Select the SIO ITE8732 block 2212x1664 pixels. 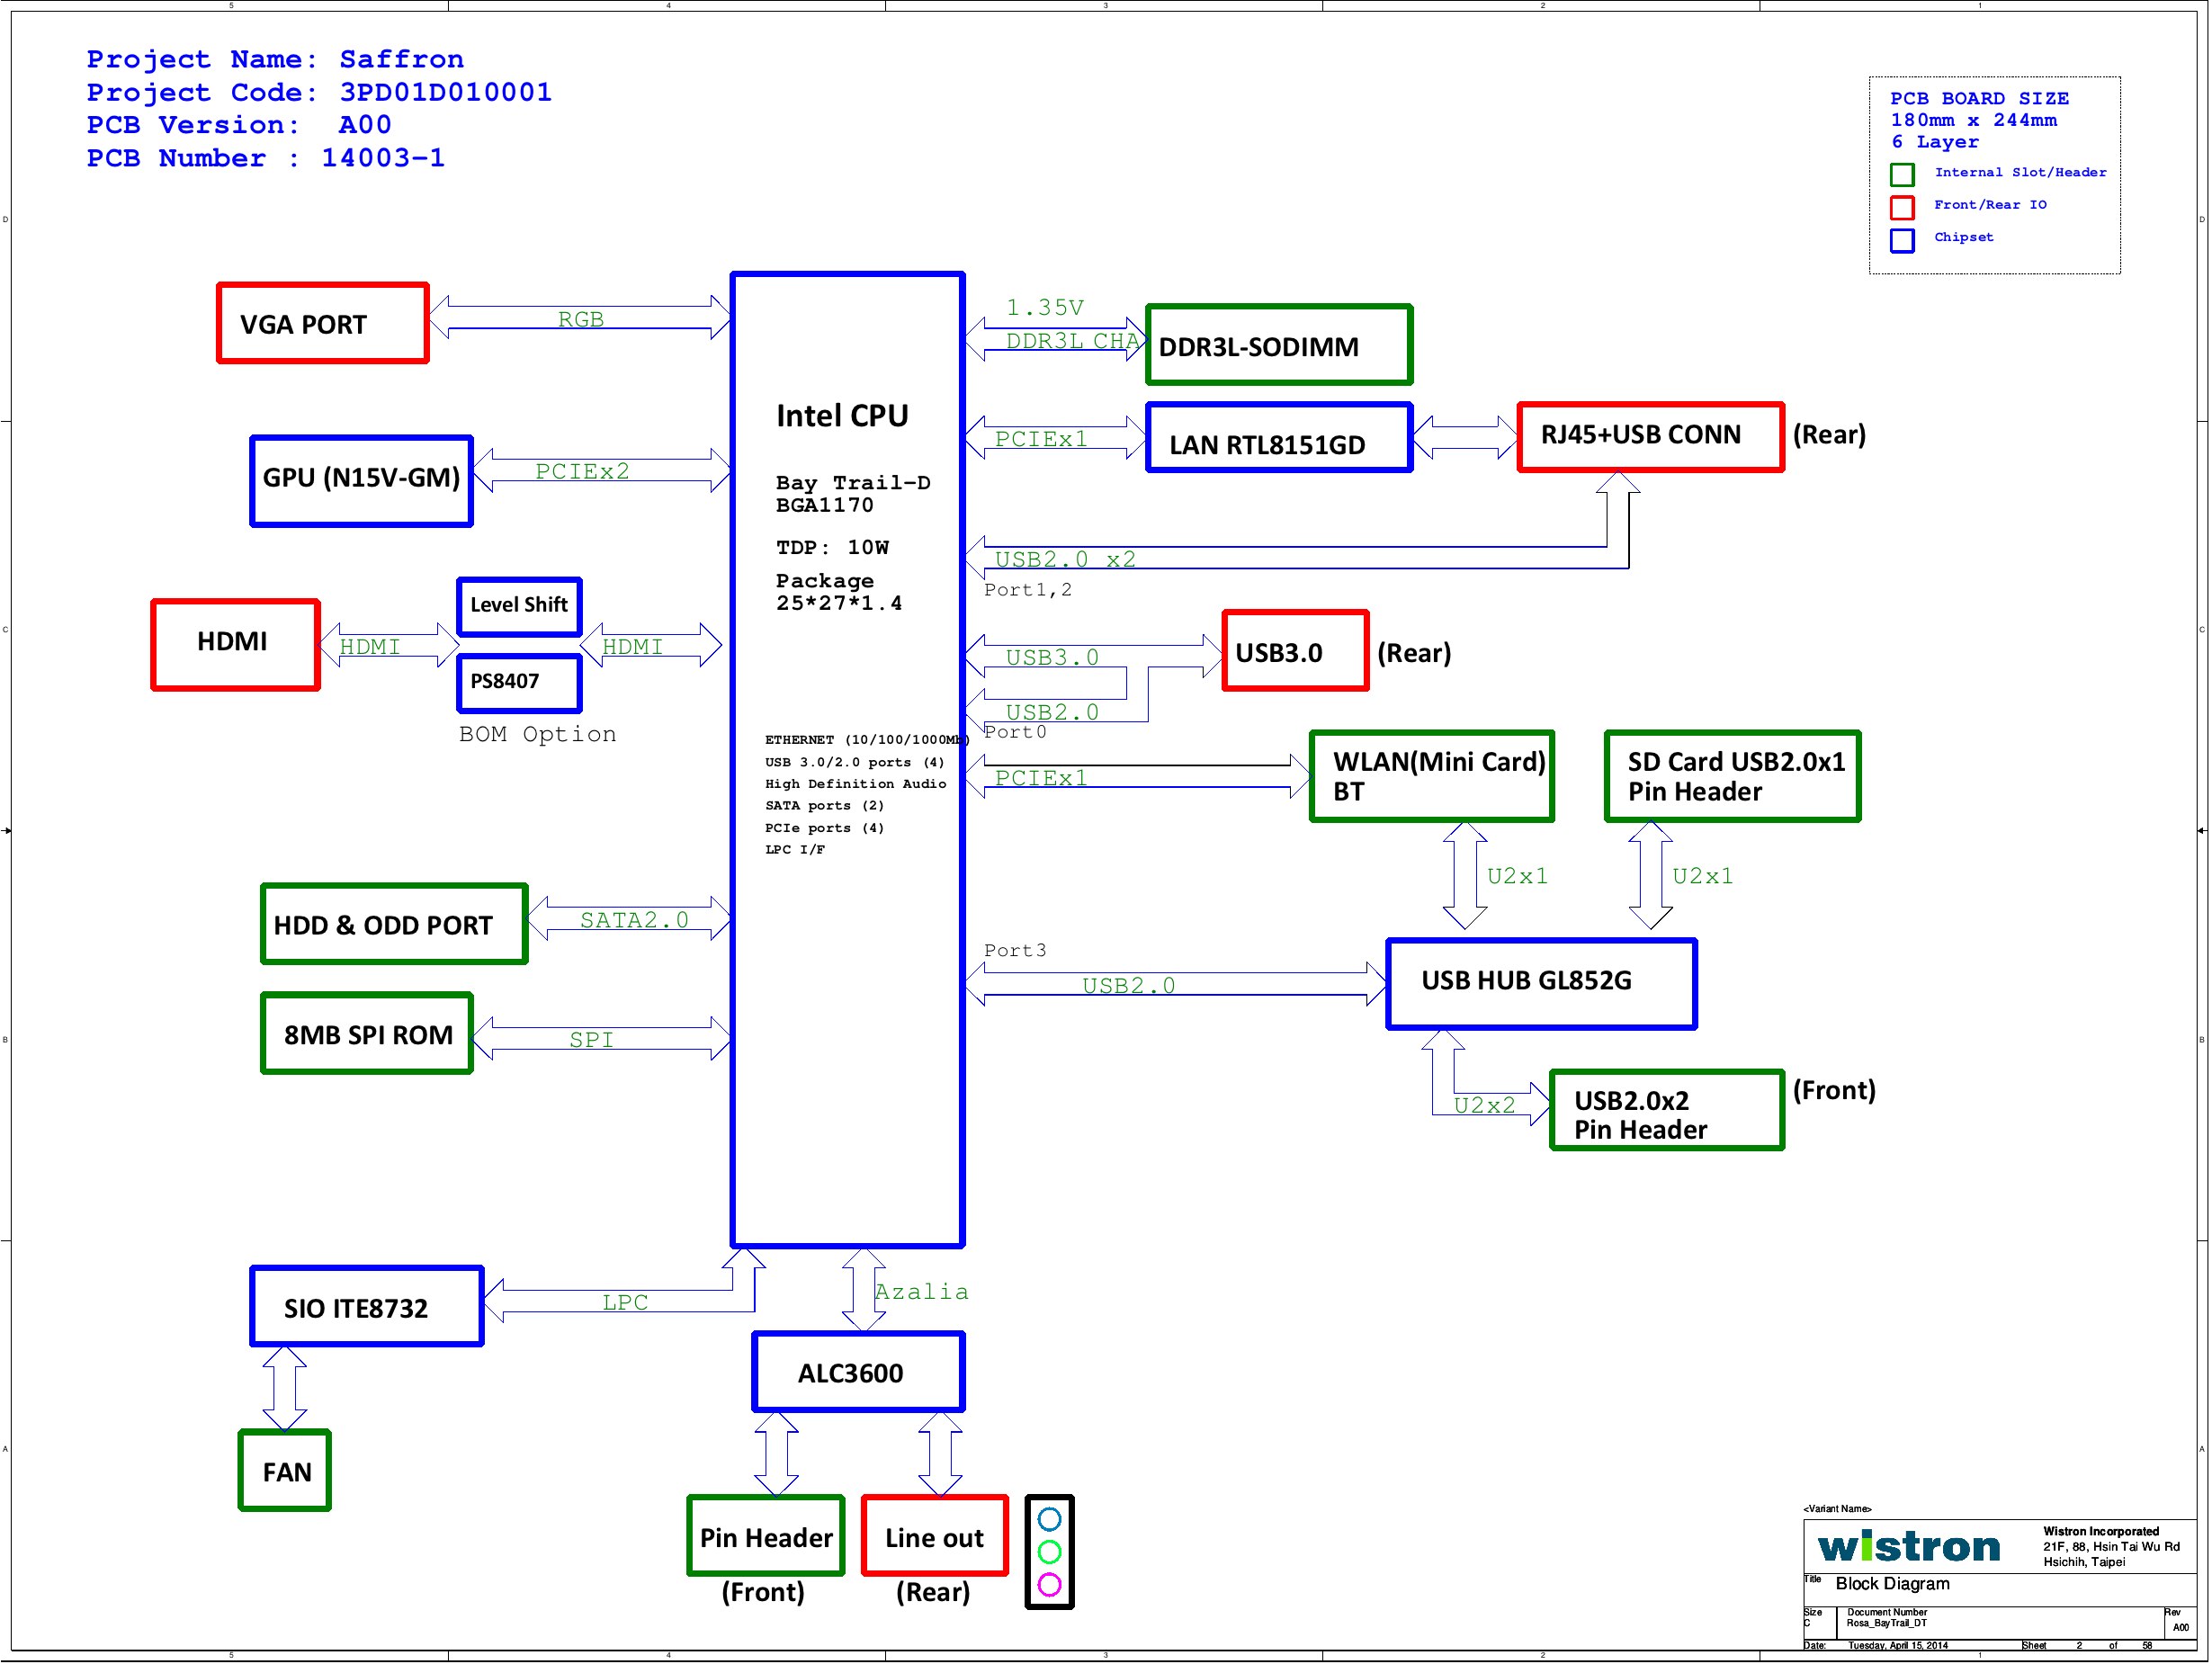point(367,1306)
